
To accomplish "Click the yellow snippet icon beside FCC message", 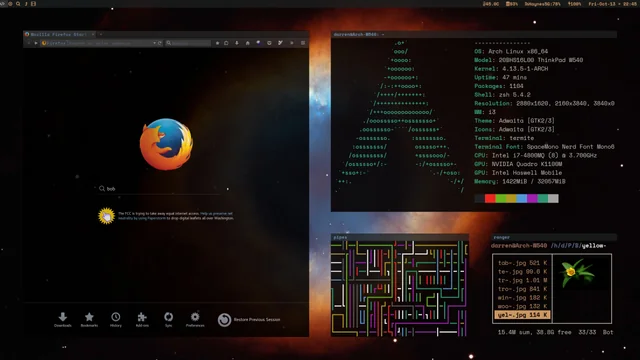I will pyautogui.click(x=107, y=216).
